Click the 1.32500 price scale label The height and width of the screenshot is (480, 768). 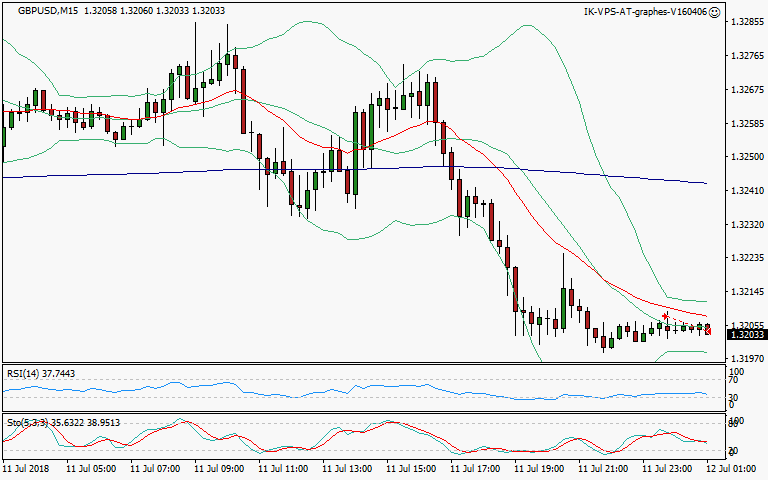(747, 157)
